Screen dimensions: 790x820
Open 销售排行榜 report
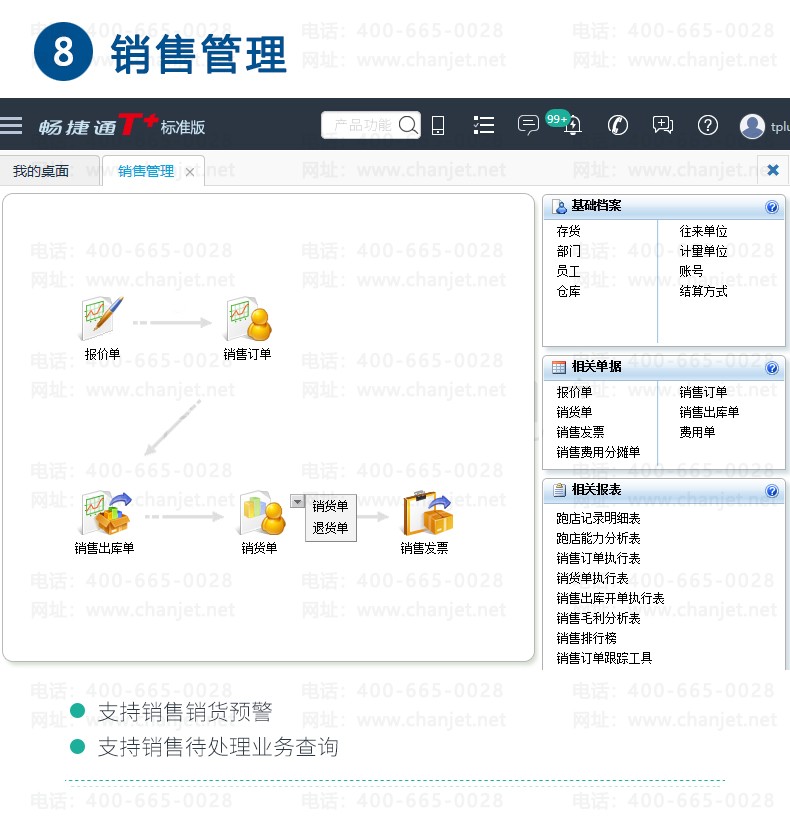tap(586, 639)
